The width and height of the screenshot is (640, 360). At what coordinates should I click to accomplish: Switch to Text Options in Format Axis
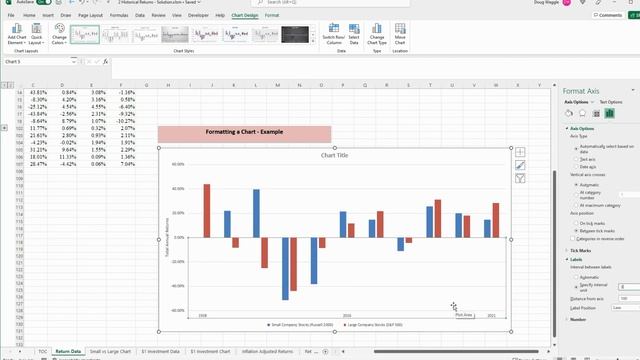[611, 102]
